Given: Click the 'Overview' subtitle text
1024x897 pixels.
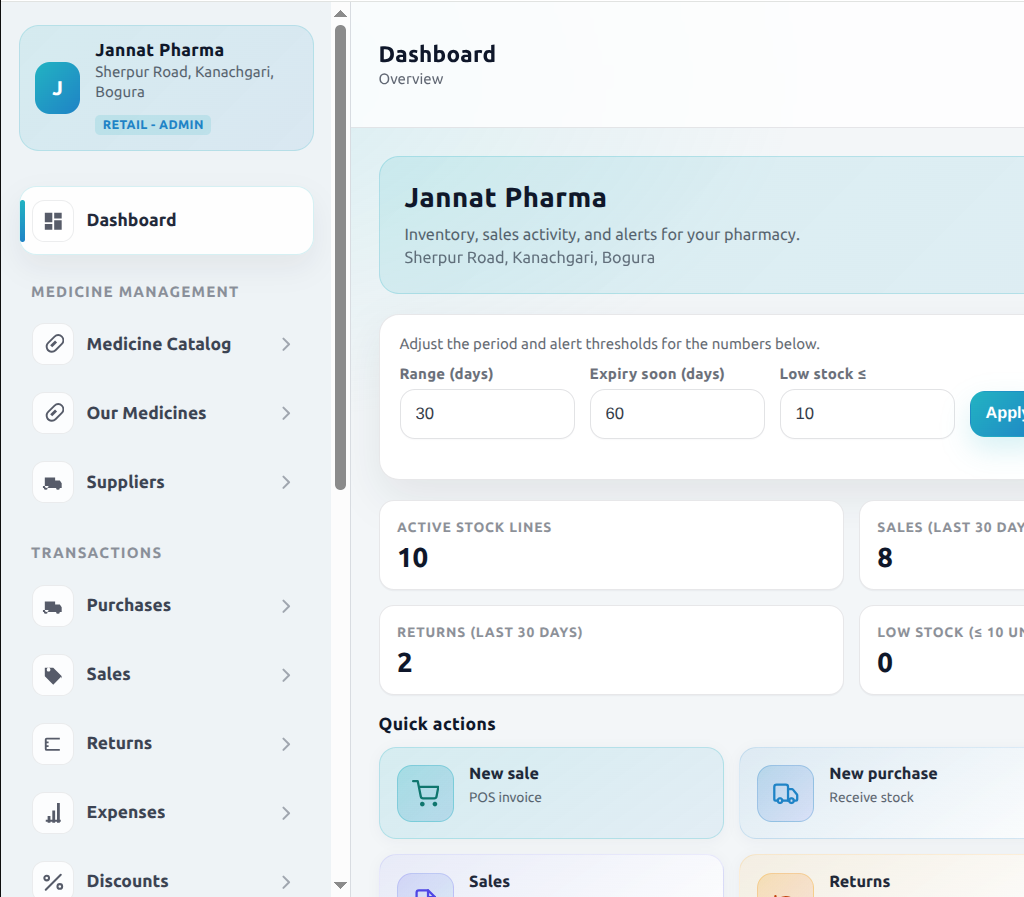Looking at the screenshot, I should (411, 79).
